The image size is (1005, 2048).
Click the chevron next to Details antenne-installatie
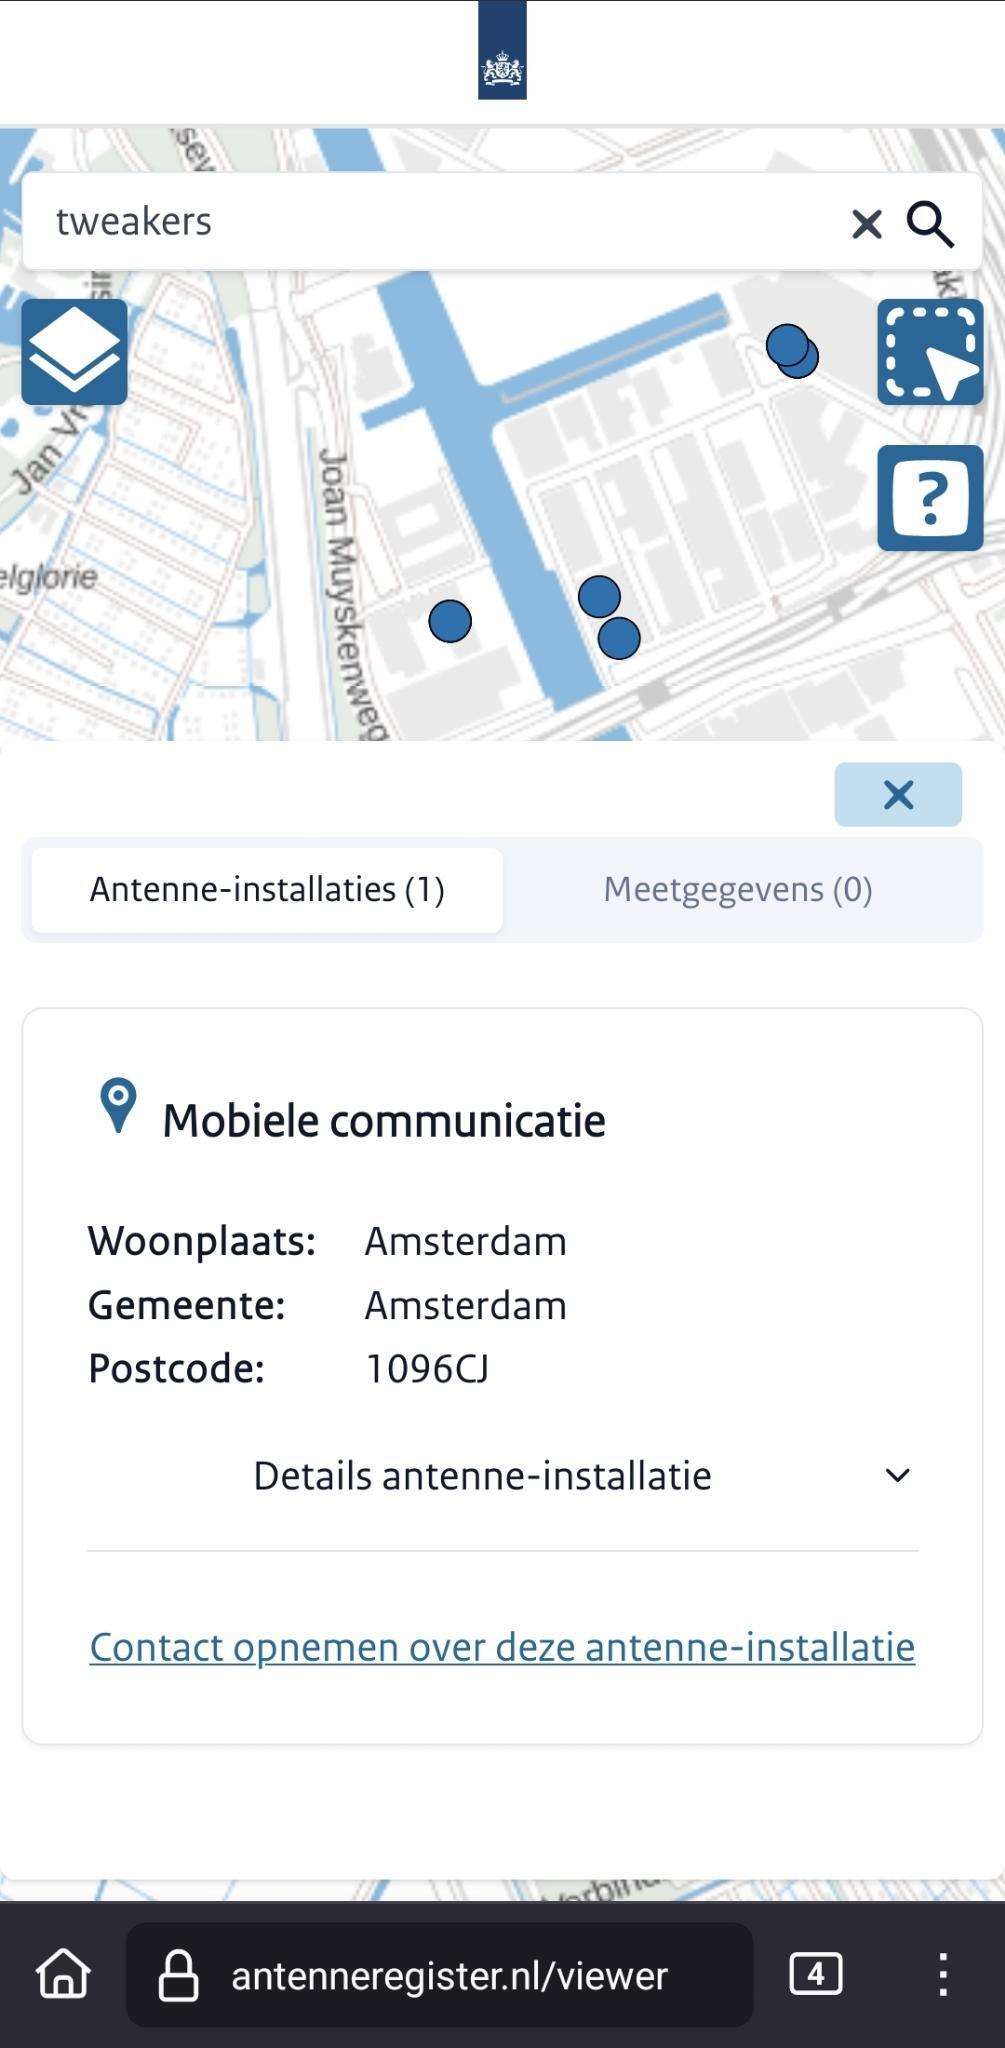coord(897,1476)
